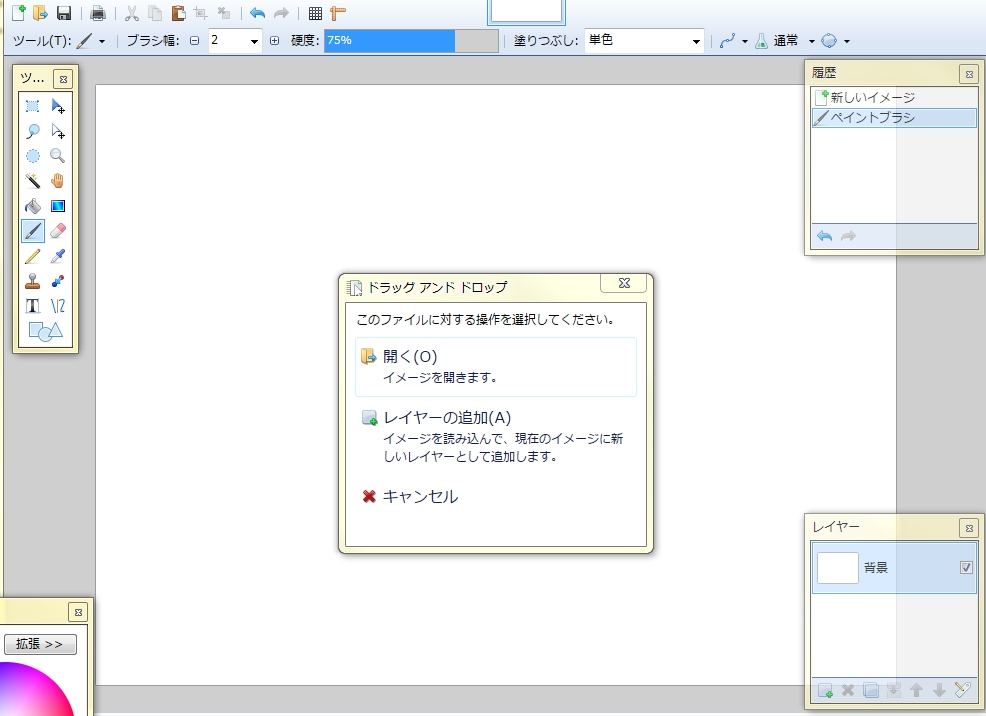Viewport: 986px width, 716px height.
Task: Click merge layer down icon
Action: 894,690
